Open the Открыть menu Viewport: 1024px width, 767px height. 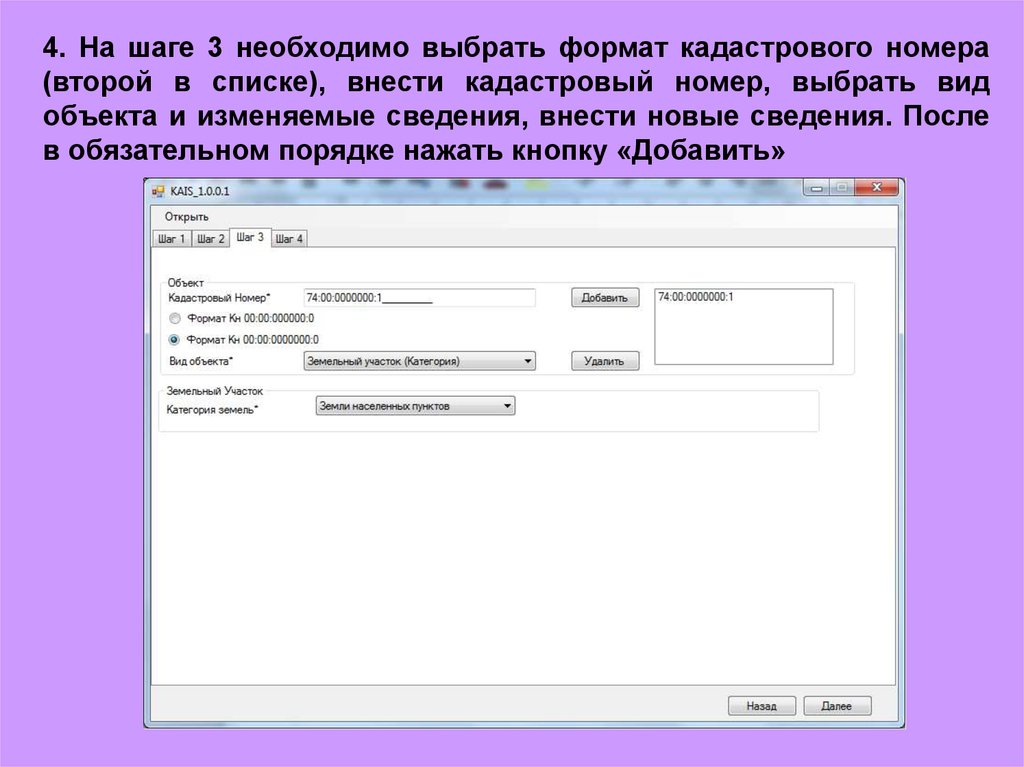pos(187,216)
